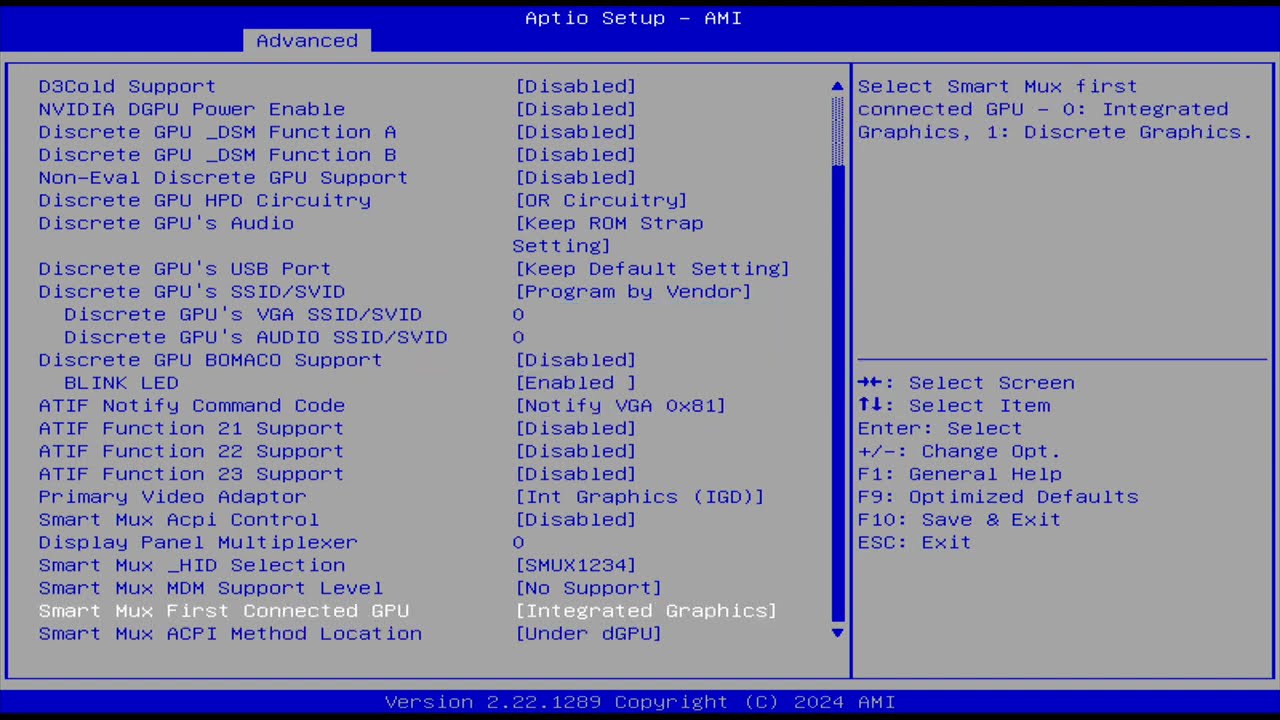1280x720 pixels.
Task: Select Discrete GPU _DSM Function B label
Action: pyautogui.click(x=217, y=155)
